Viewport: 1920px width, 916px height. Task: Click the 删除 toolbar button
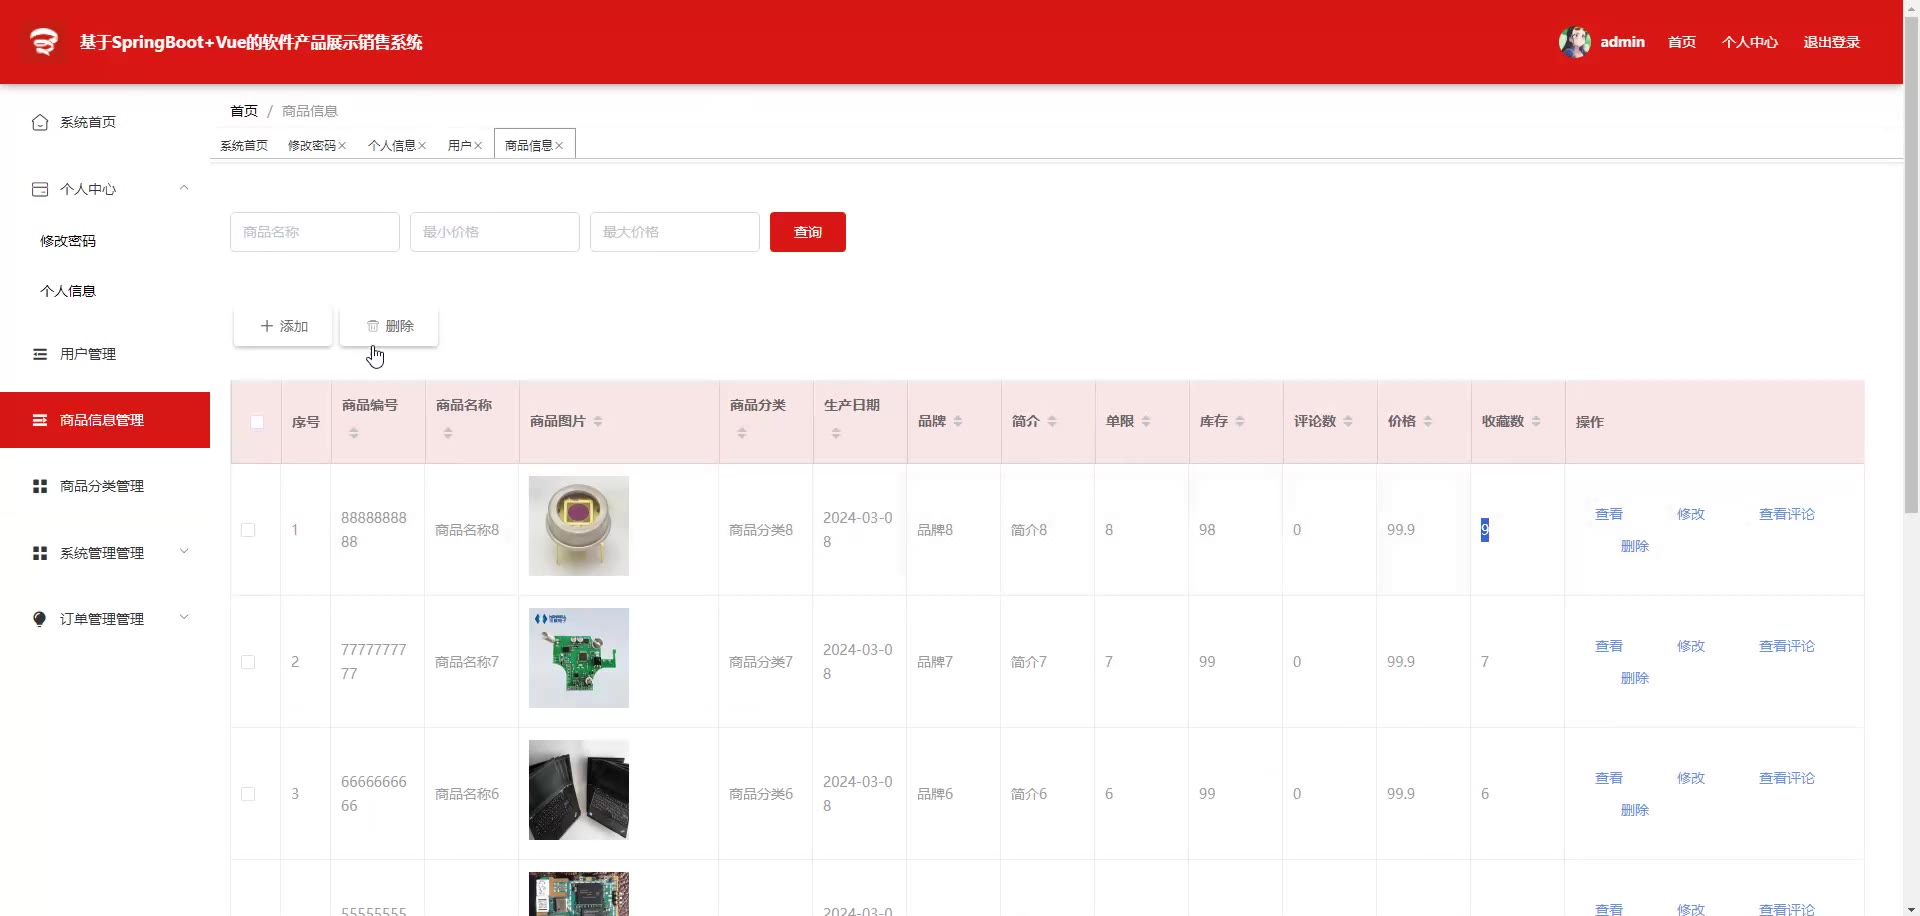[389, 326]
